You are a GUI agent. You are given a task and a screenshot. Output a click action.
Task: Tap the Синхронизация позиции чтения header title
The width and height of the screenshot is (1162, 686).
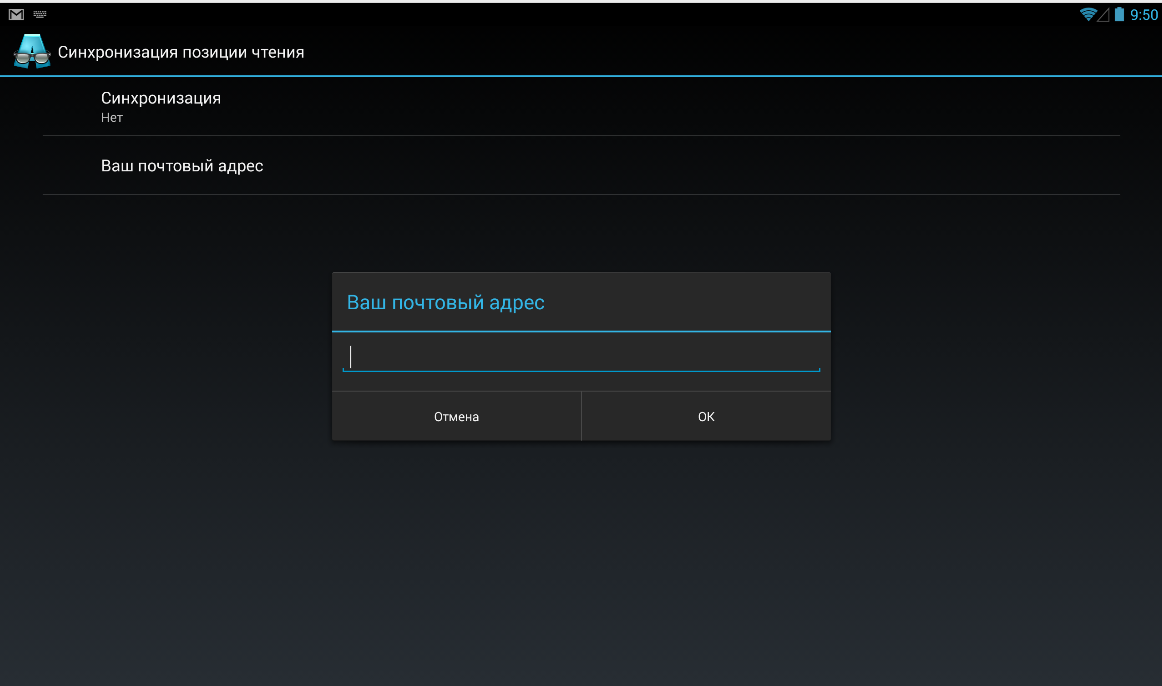coord(181,52)
